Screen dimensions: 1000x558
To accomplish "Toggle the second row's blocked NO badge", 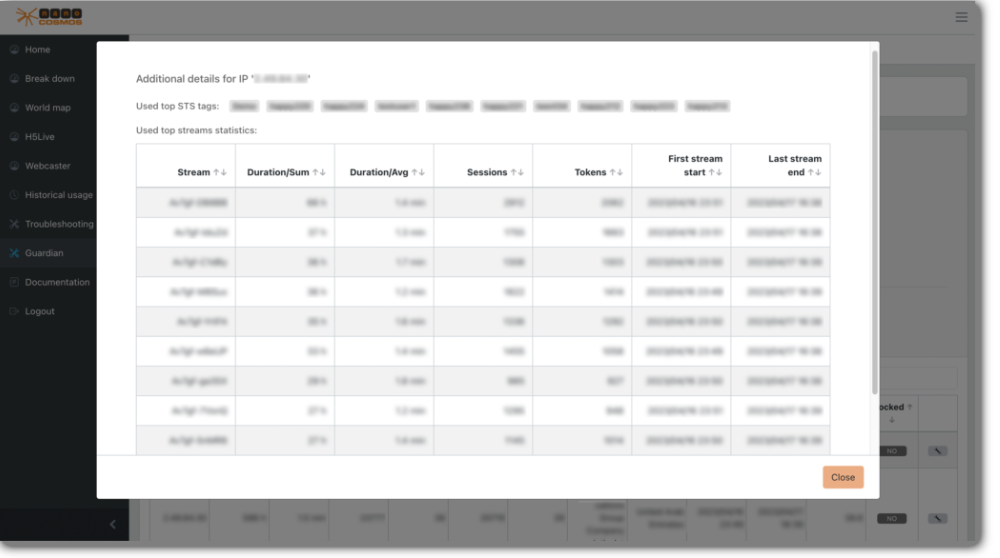I will click(890, 518).
